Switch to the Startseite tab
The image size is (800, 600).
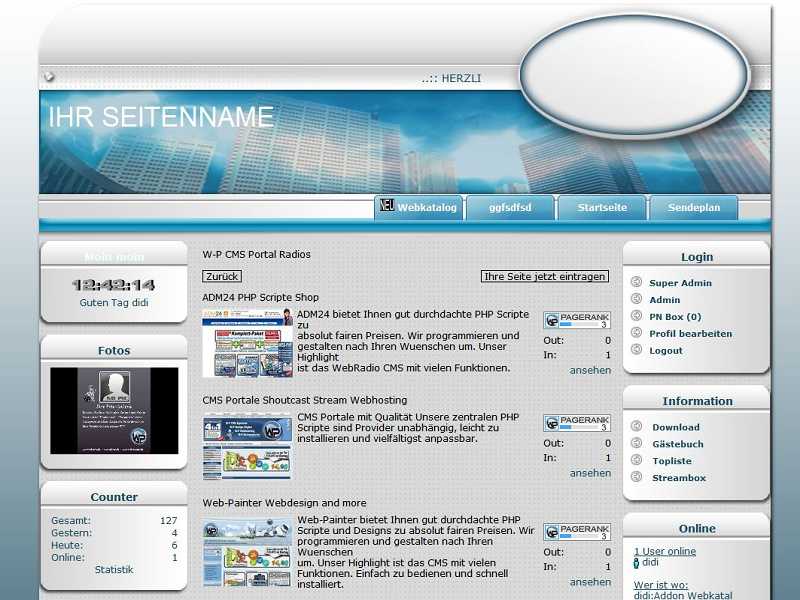pos(602,208)
